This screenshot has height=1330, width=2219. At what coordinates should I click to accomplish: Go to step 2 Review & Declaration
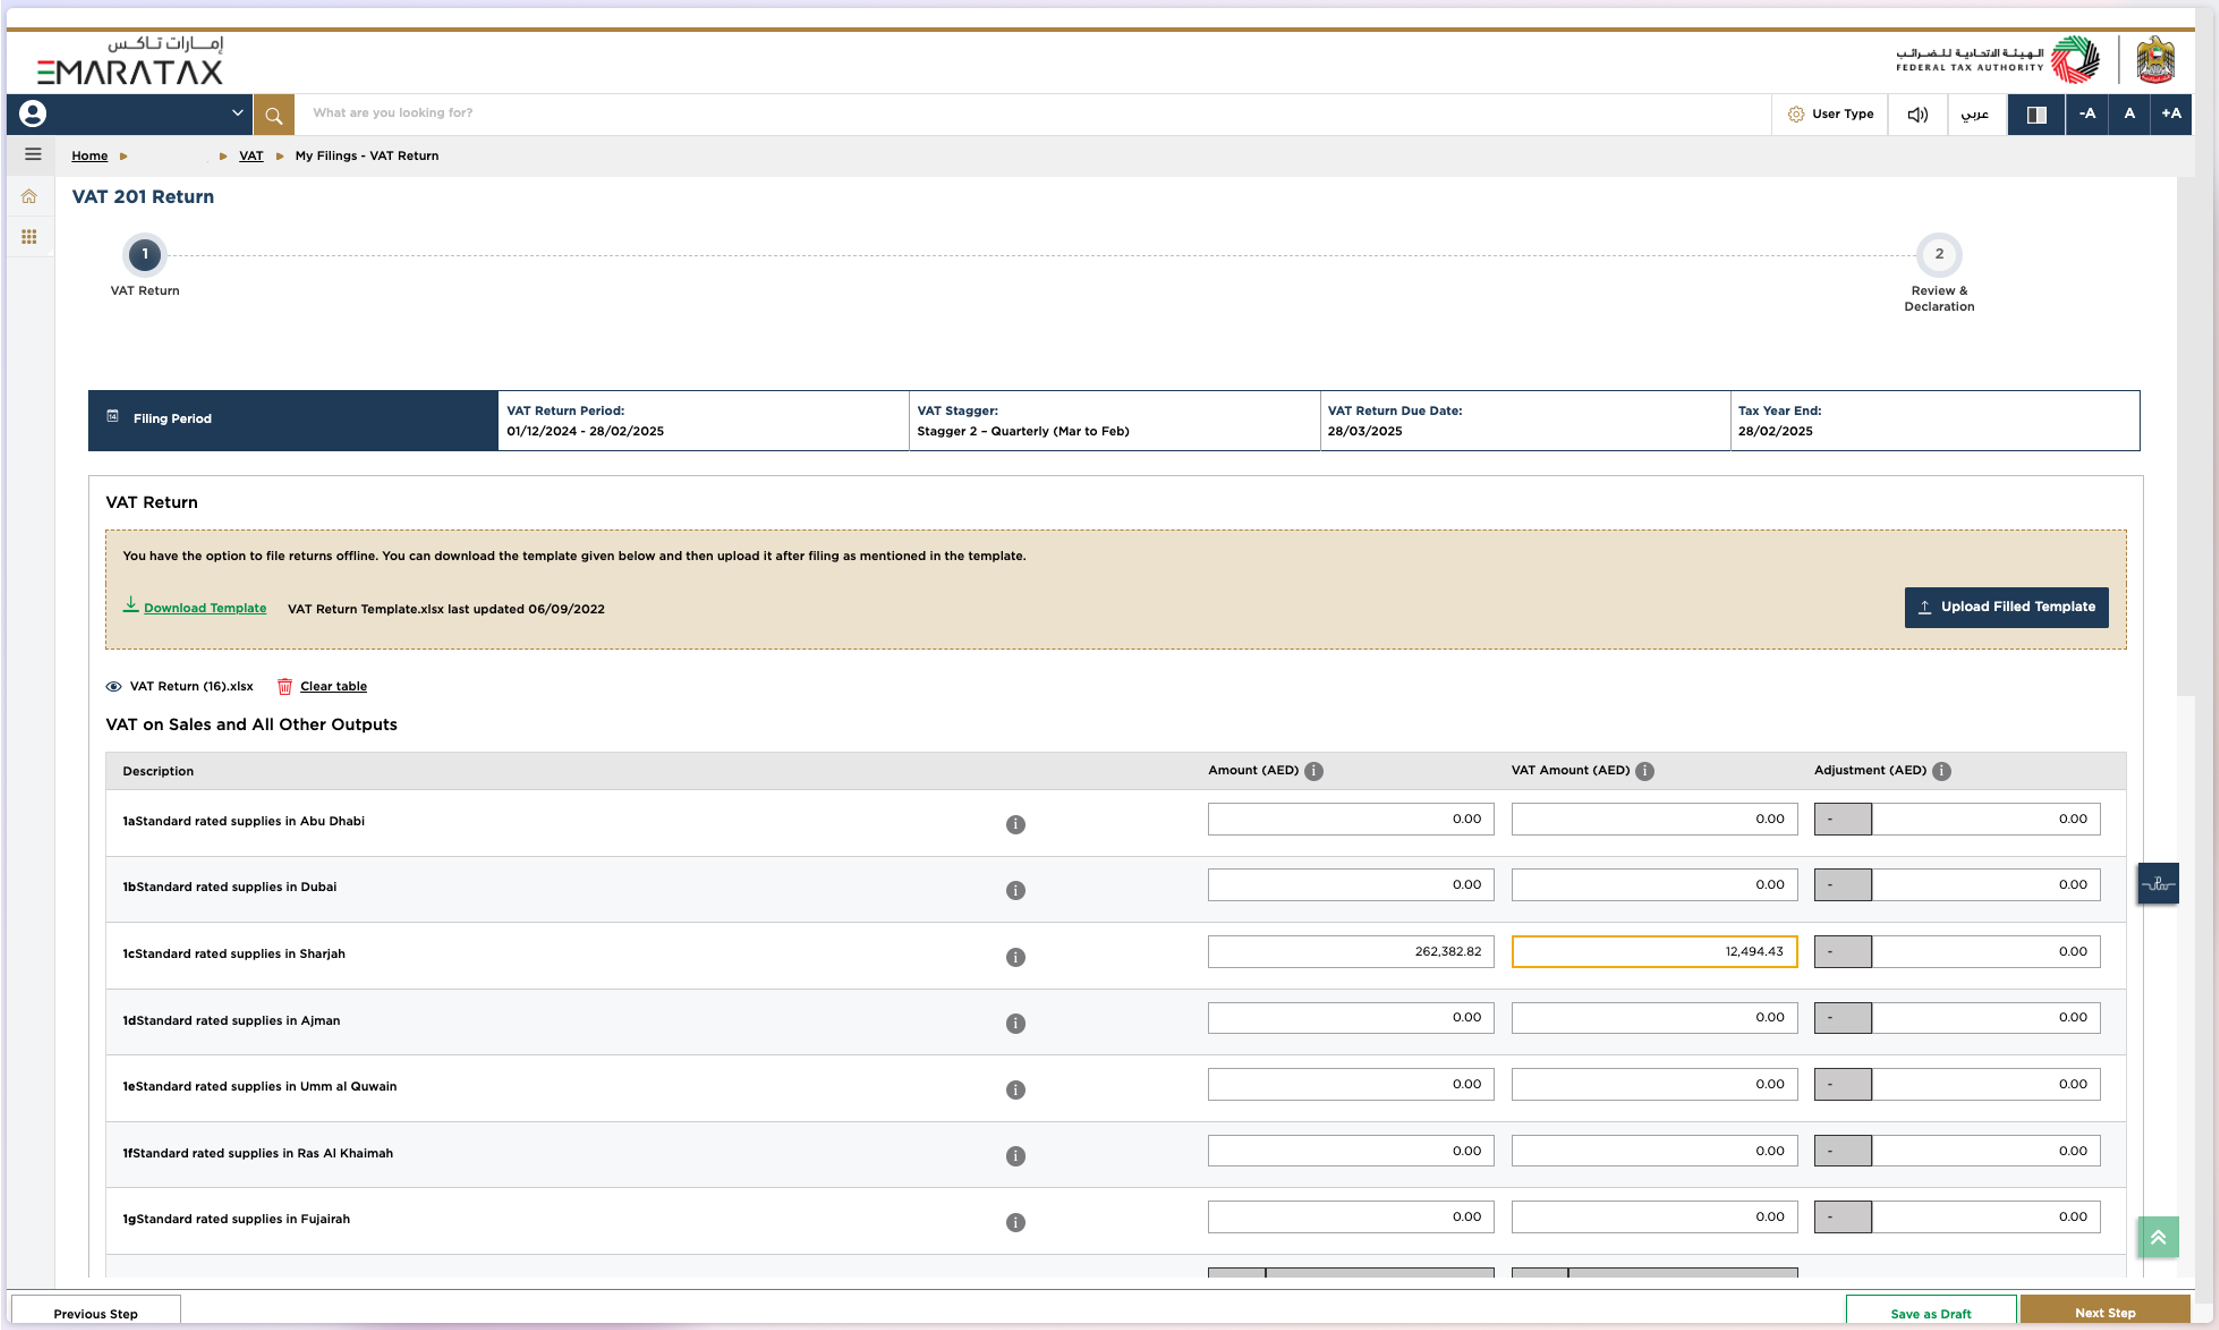tap(1938, 255)
